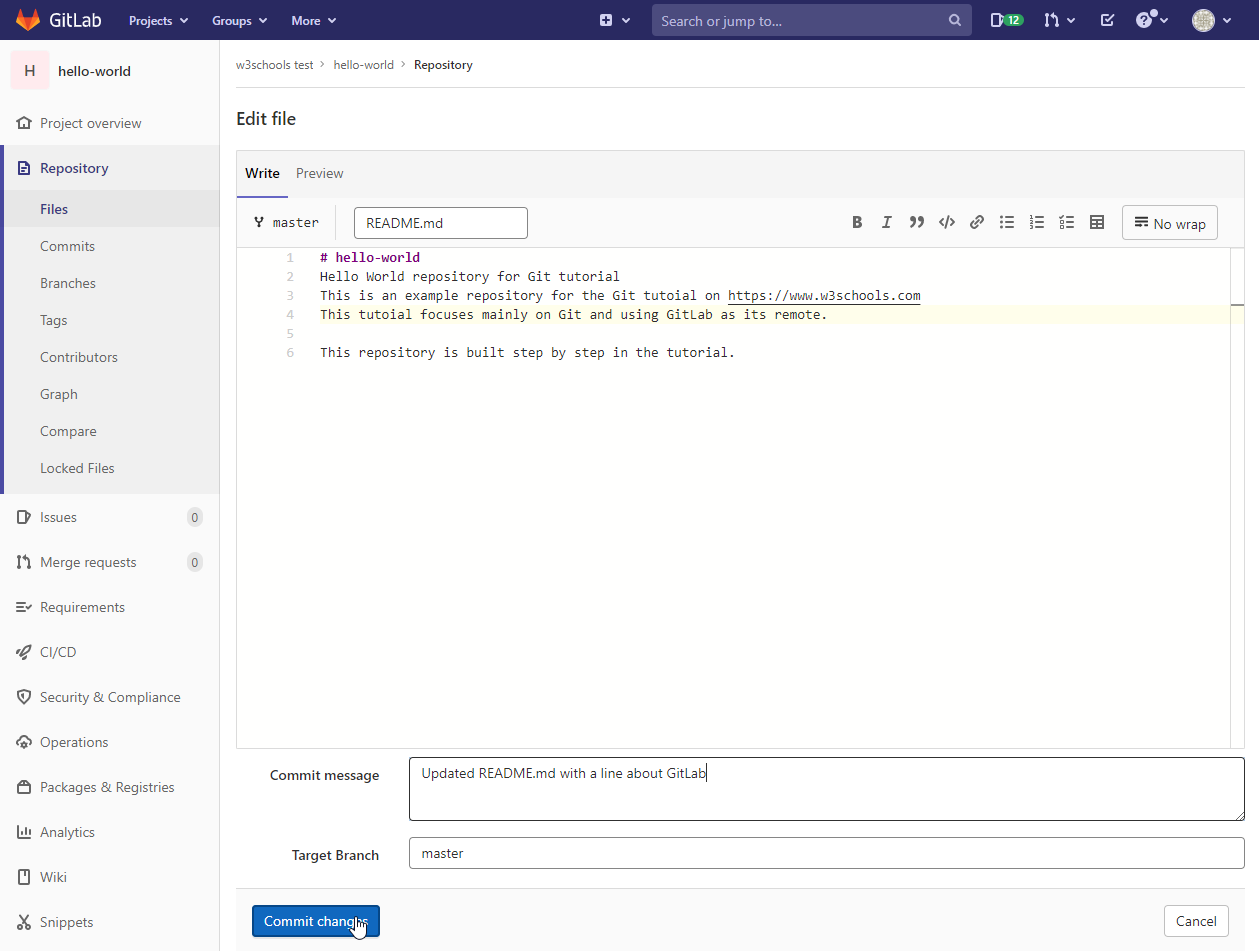The height and width of the screenshot is (951, 1259).
Task: Switch to the Preview tab
Action: point(319,173)
